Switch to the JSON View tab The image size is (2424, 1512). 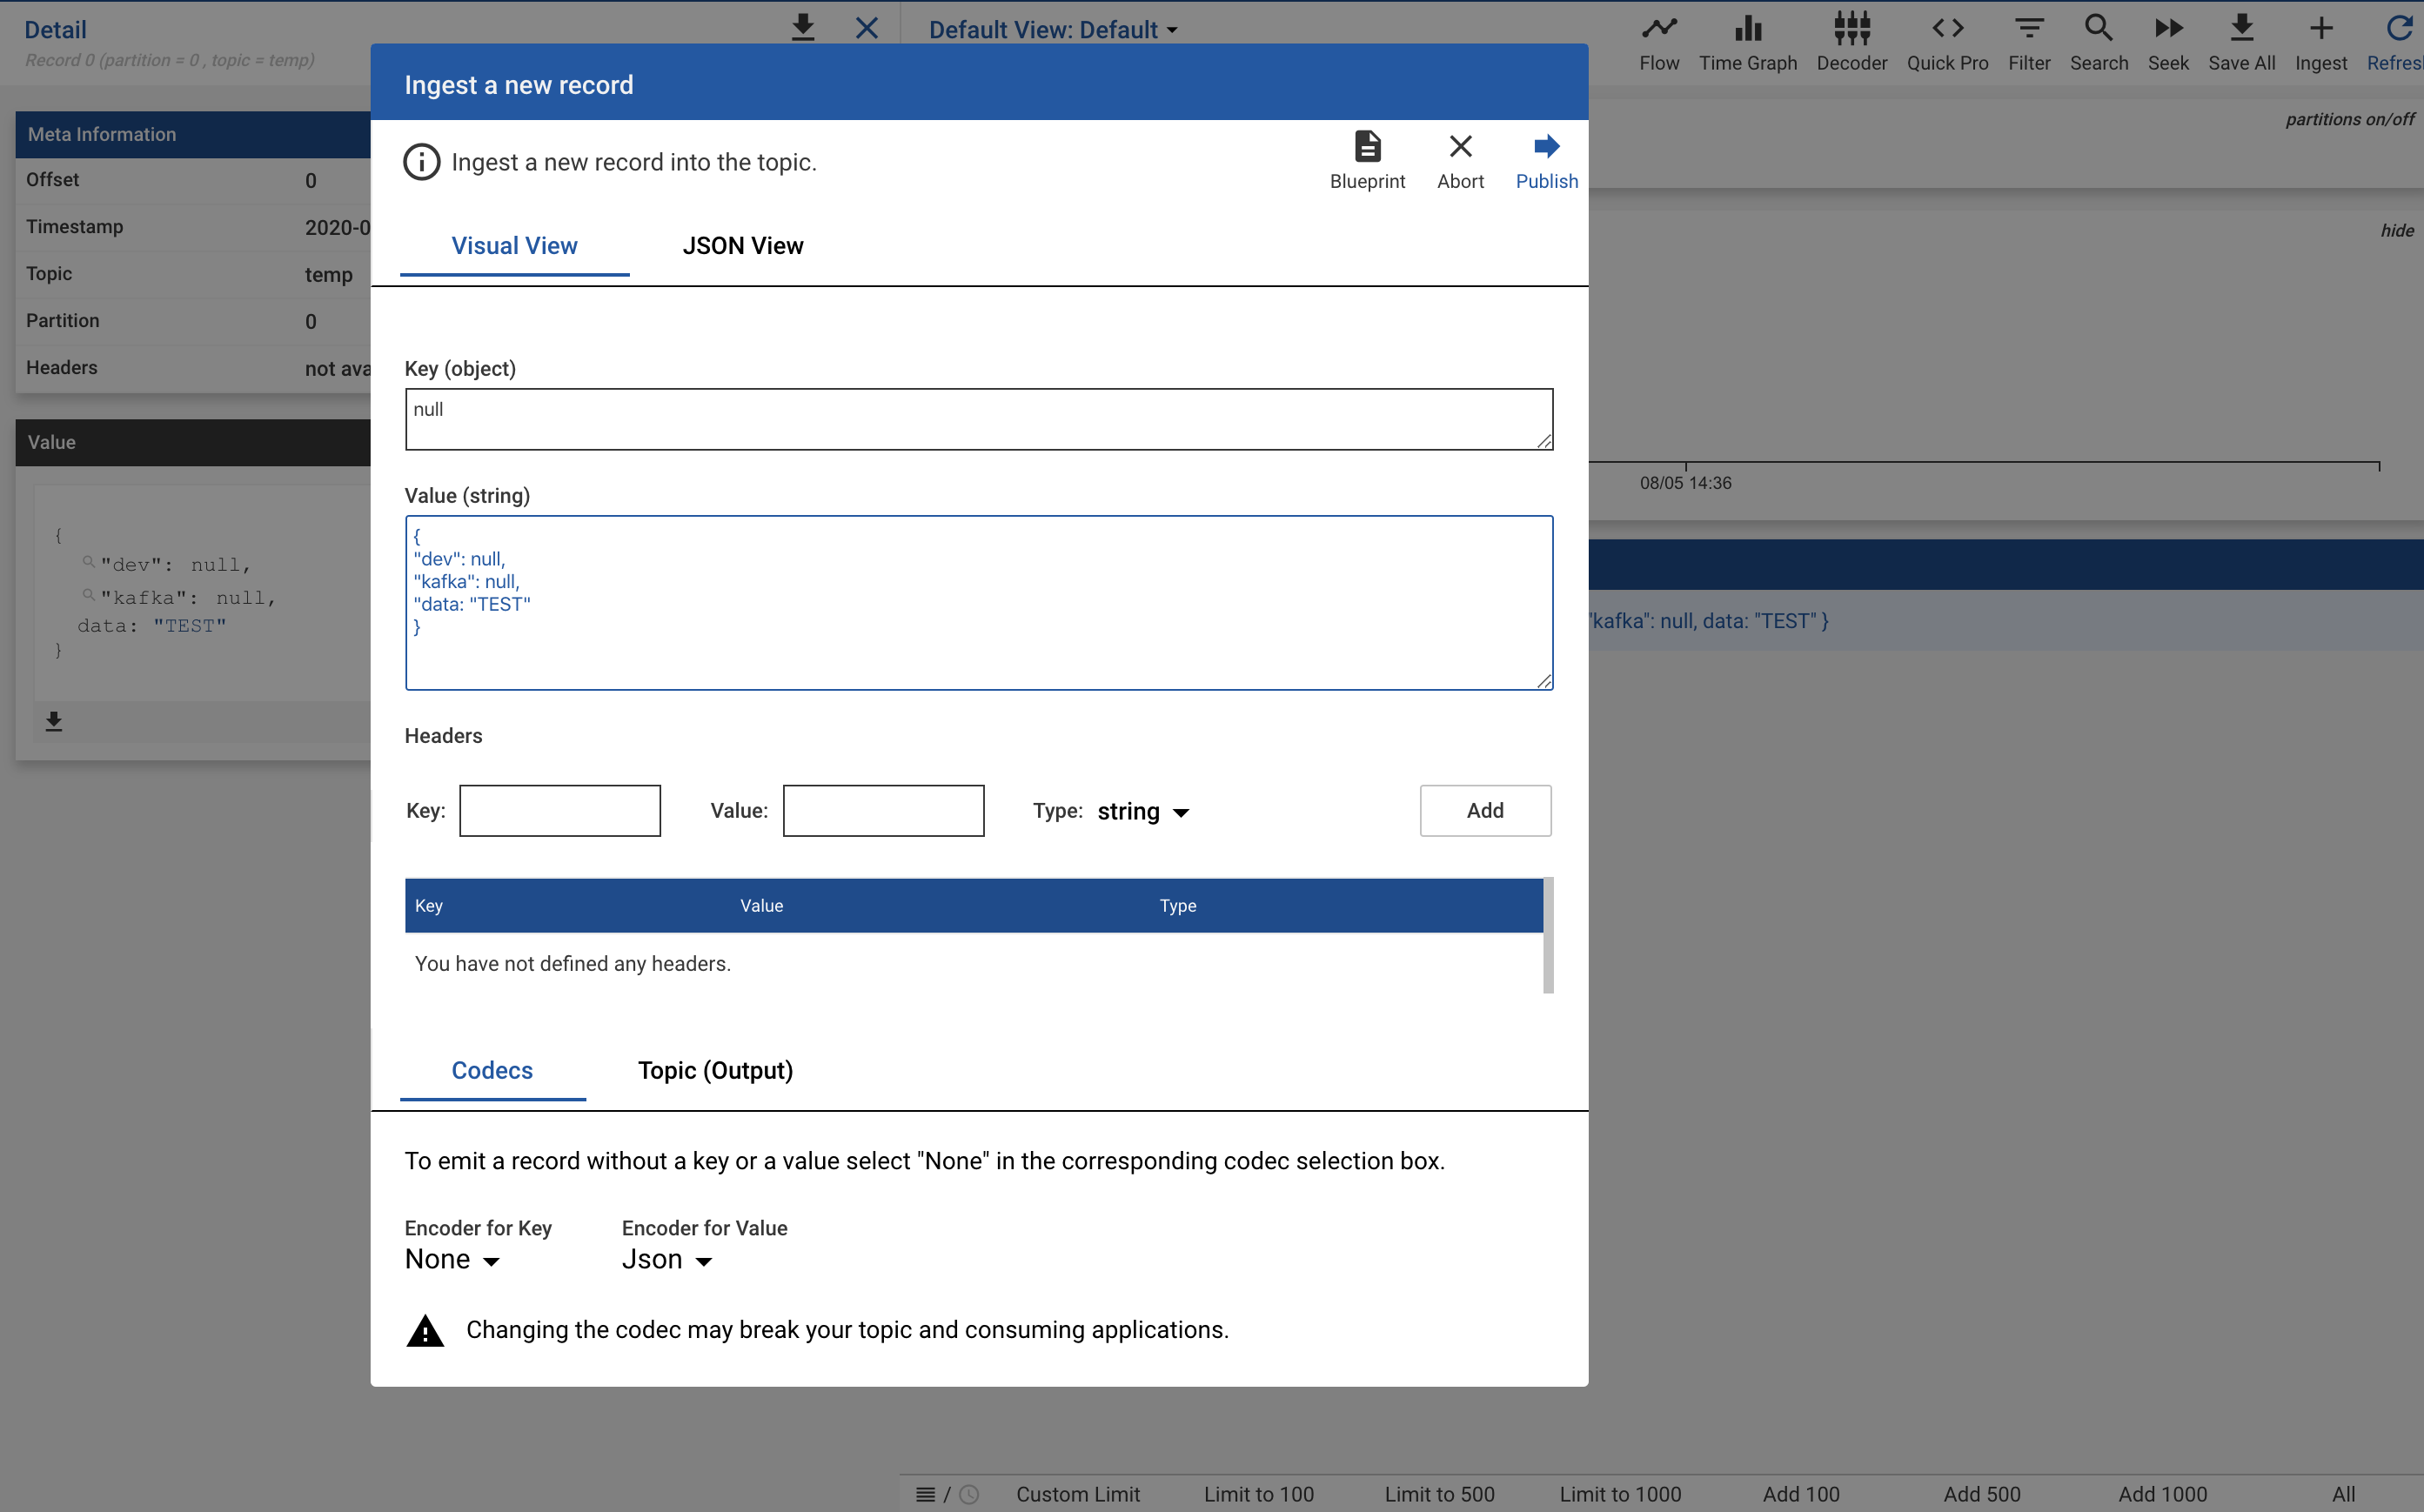point(742,246)
